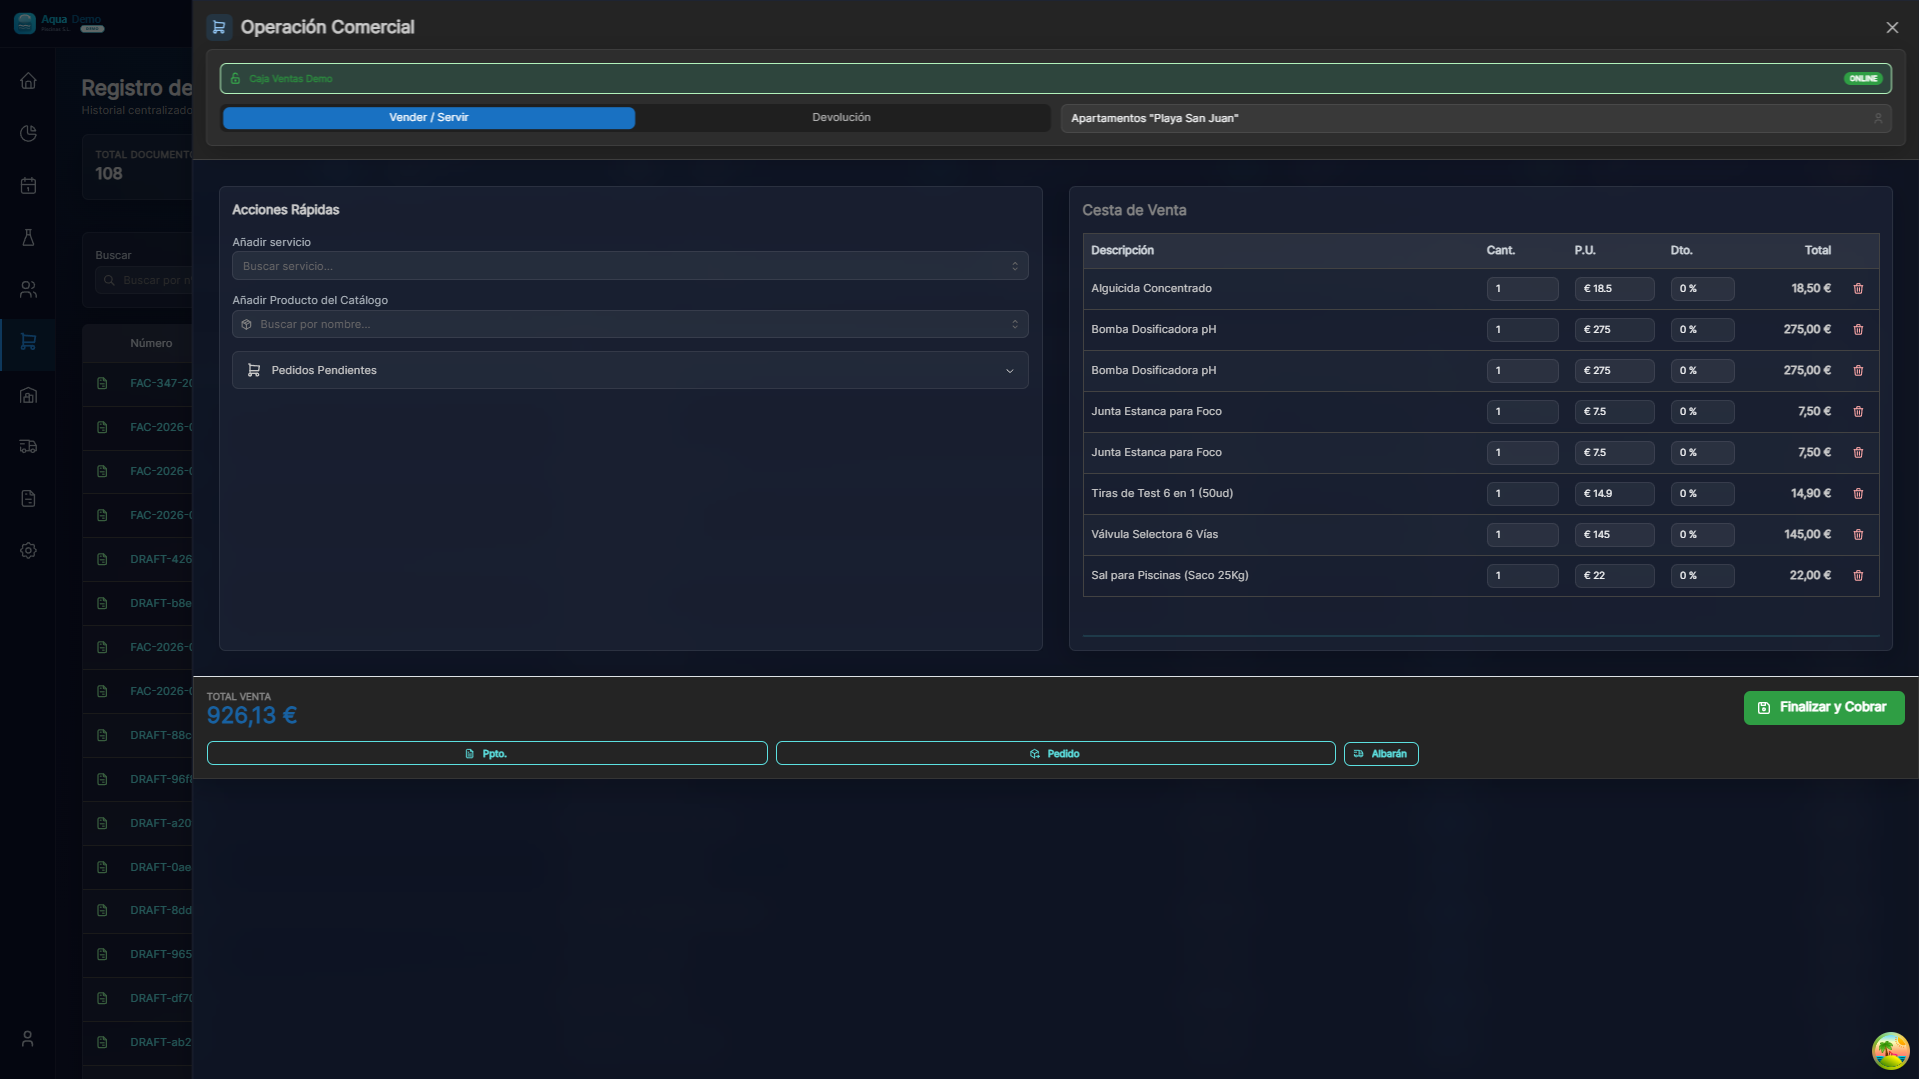Open the user profile icon at sidebar bottom
Screen dimensions: 1919x1079
click(28, 1039)
